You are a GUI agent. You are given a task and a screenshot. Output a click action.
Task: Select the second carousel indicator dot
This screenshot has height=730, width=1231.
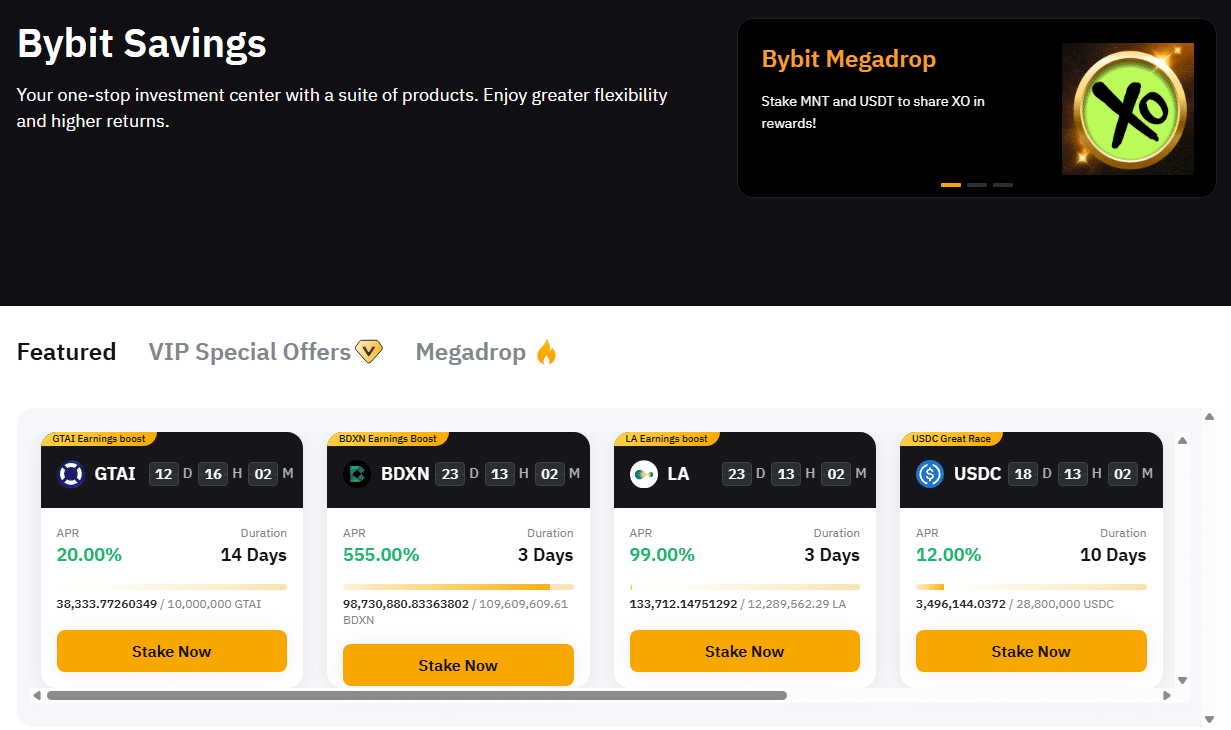tap(977, 185)
